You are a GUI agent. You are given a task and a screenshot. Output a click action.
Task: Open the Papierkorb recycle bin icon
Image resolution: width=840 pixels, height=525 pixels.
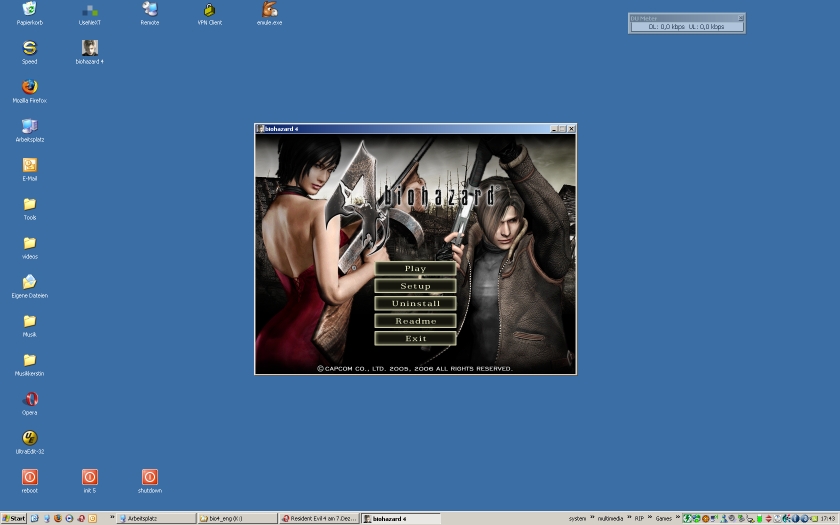click(29, 13)
